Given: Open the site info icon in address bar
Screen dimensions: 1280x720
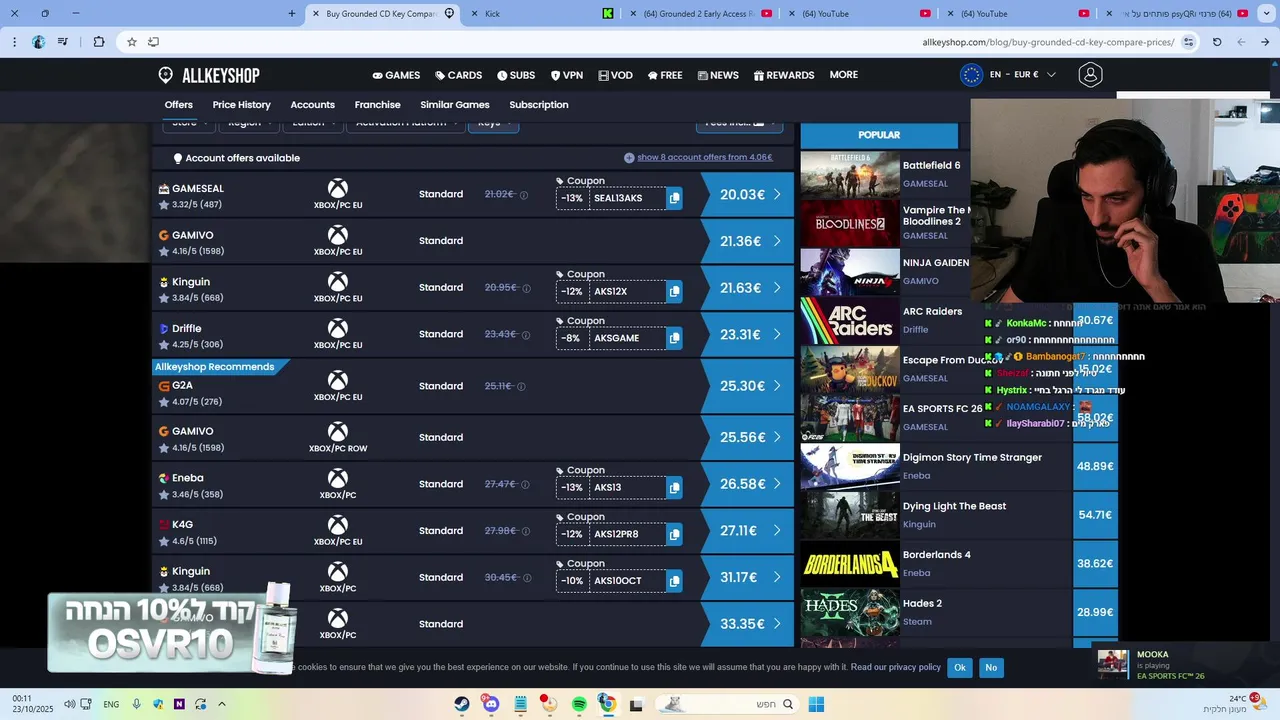Looking at the screenshot, I should point(1188,42).
